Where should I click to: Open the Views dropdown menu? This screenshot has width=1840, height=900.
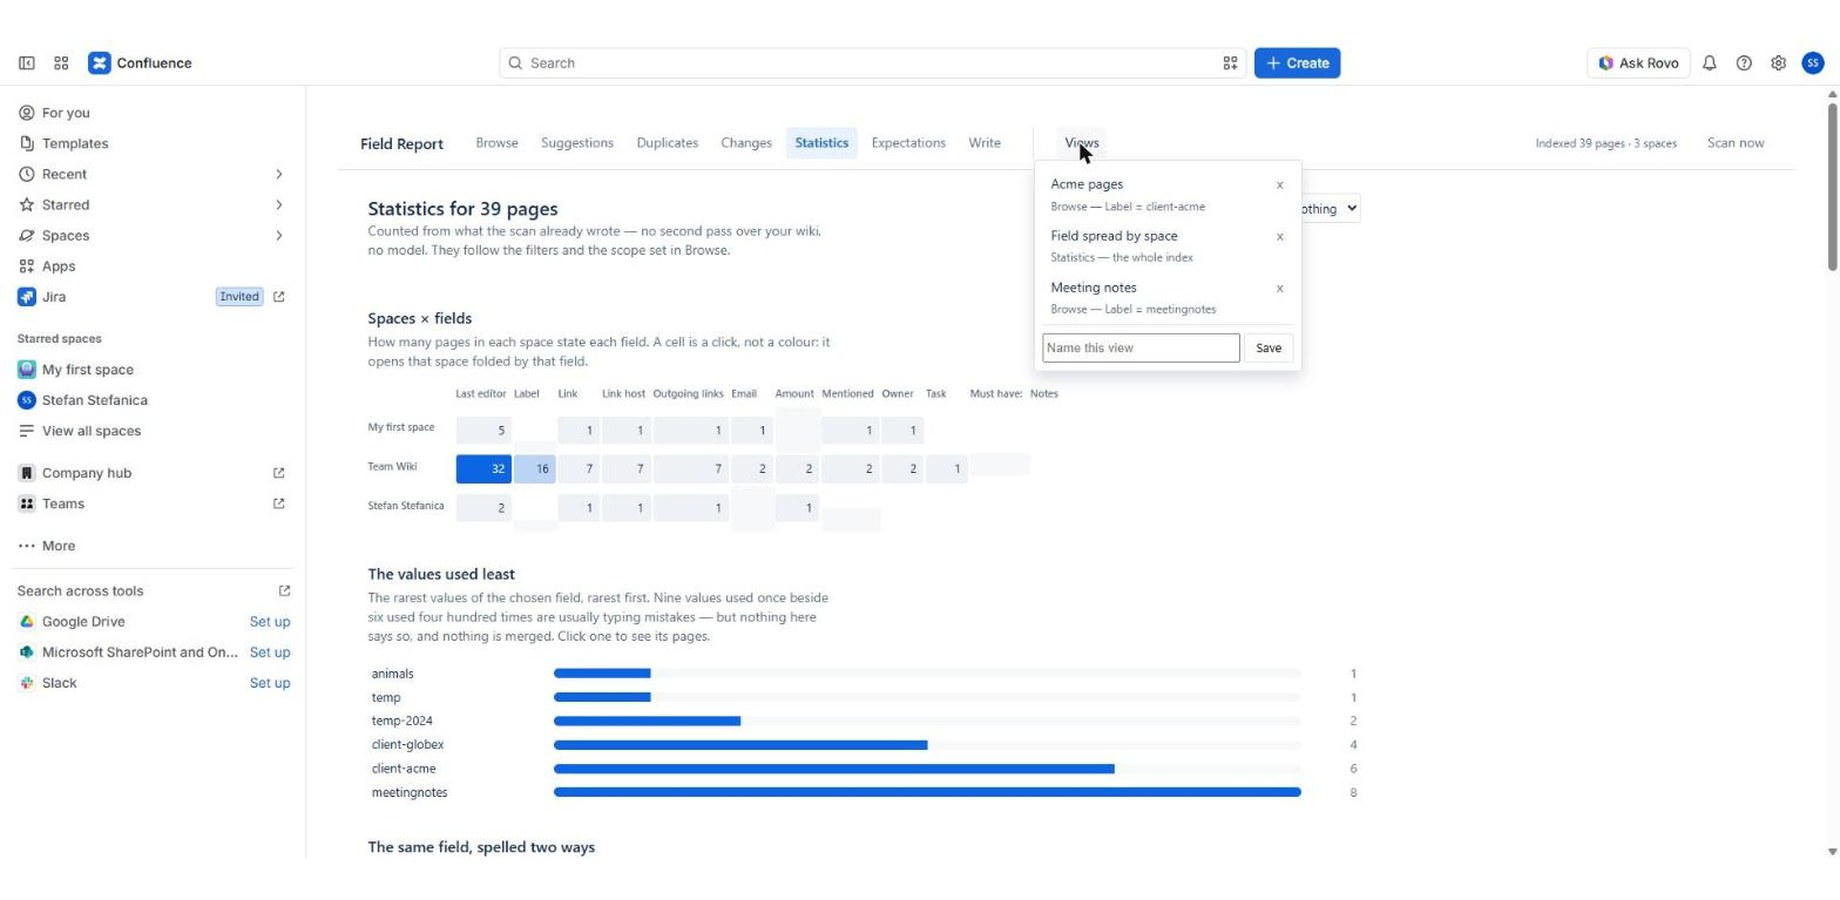[x=1081, y=143]
